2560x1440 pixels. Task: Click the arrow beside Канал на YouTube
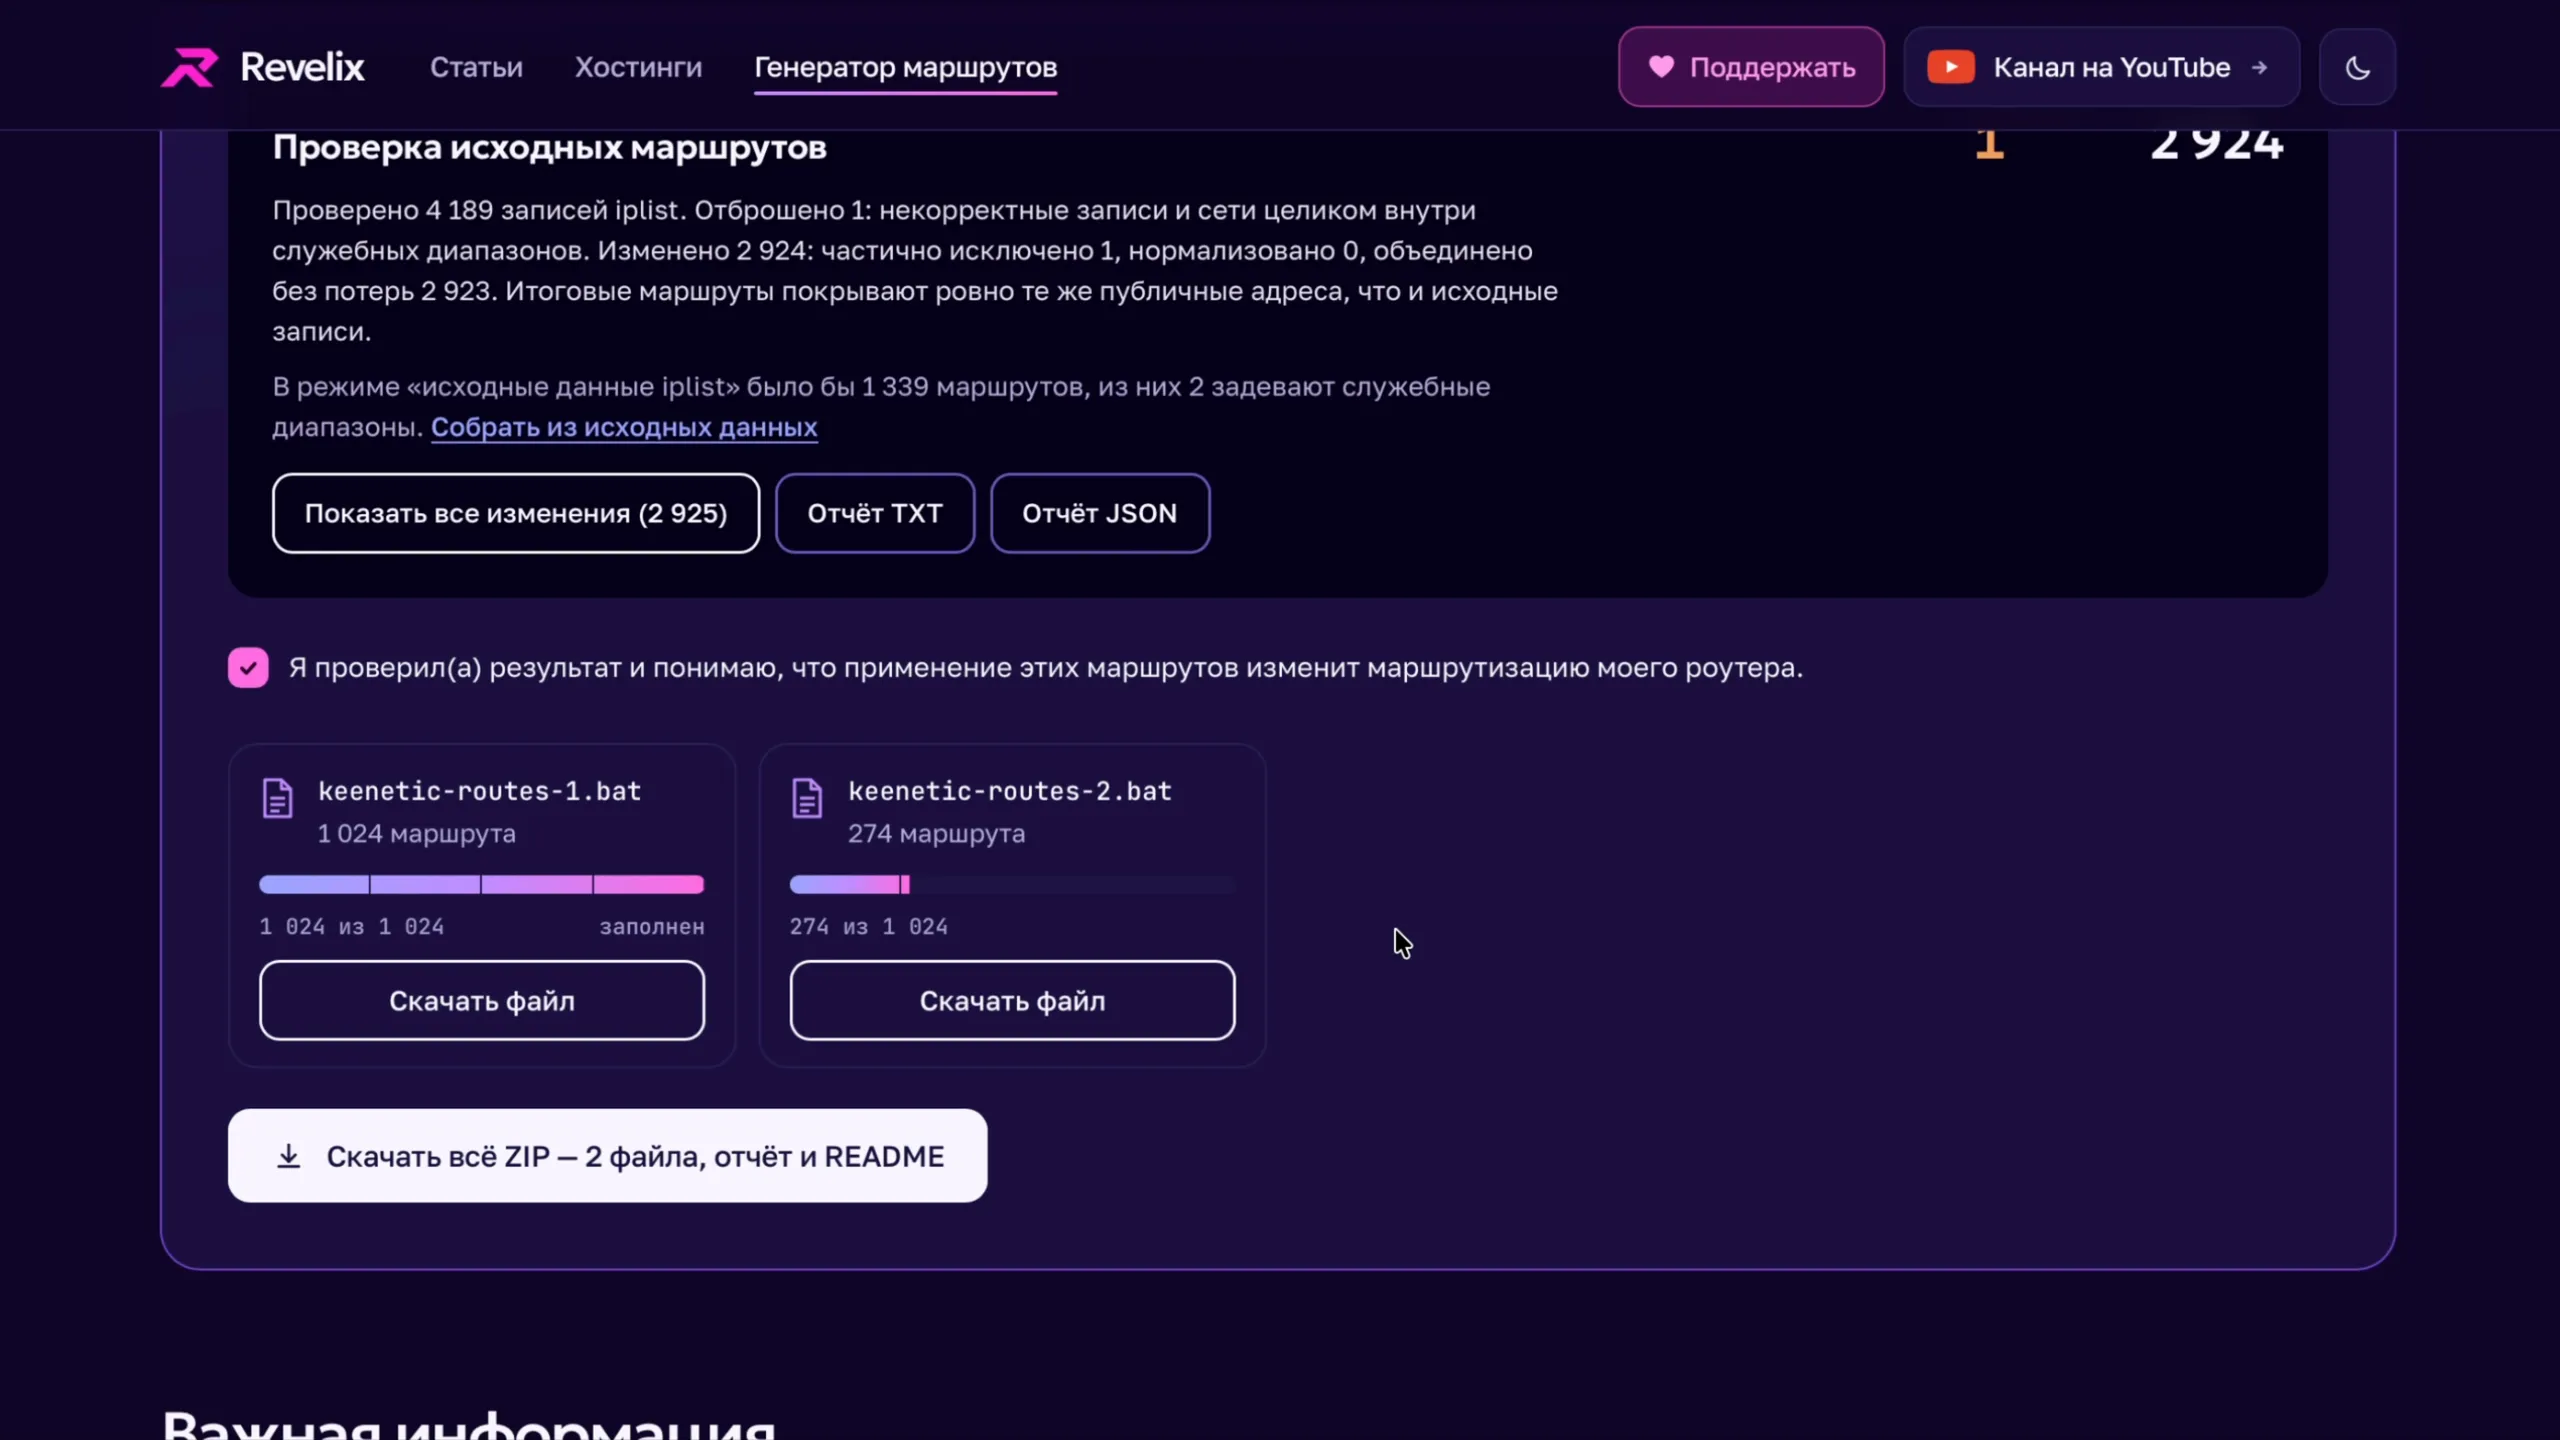pos(2259,68)
